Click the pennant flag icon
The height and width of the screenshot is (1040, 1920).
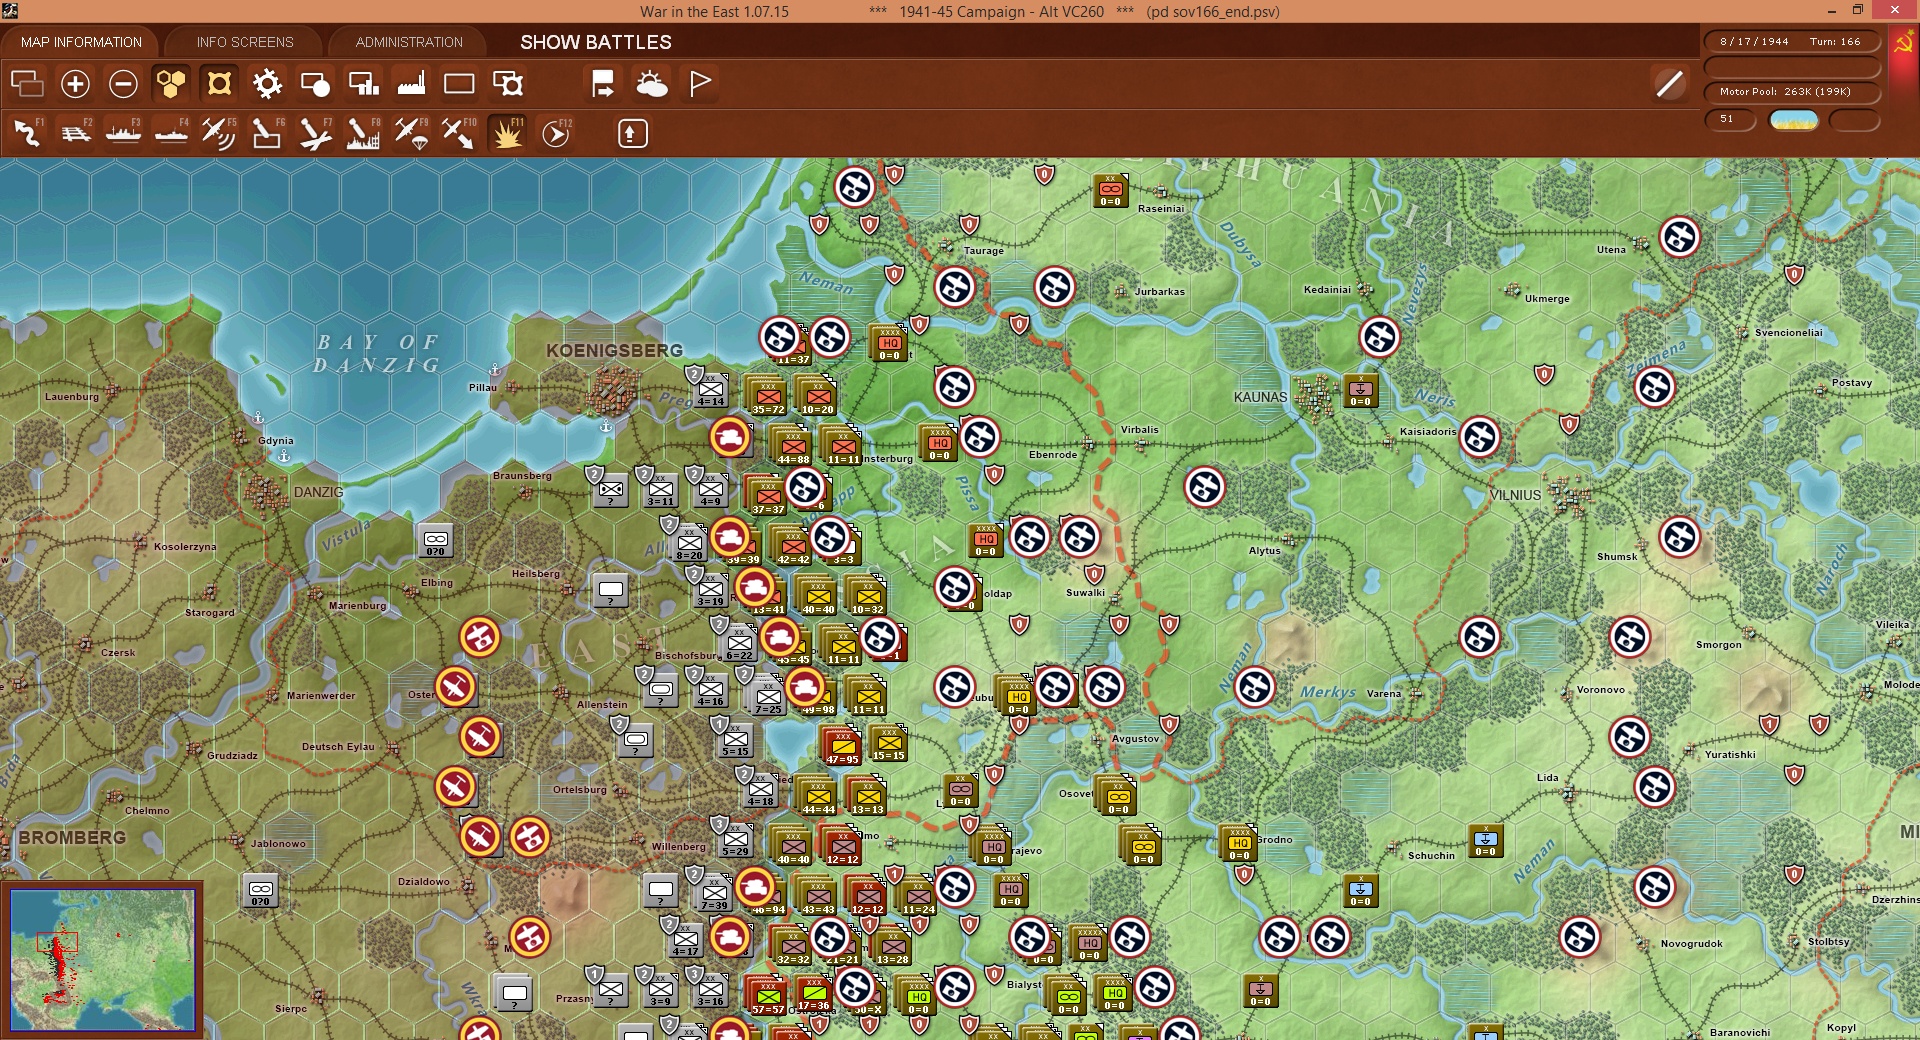pos(700,84)
